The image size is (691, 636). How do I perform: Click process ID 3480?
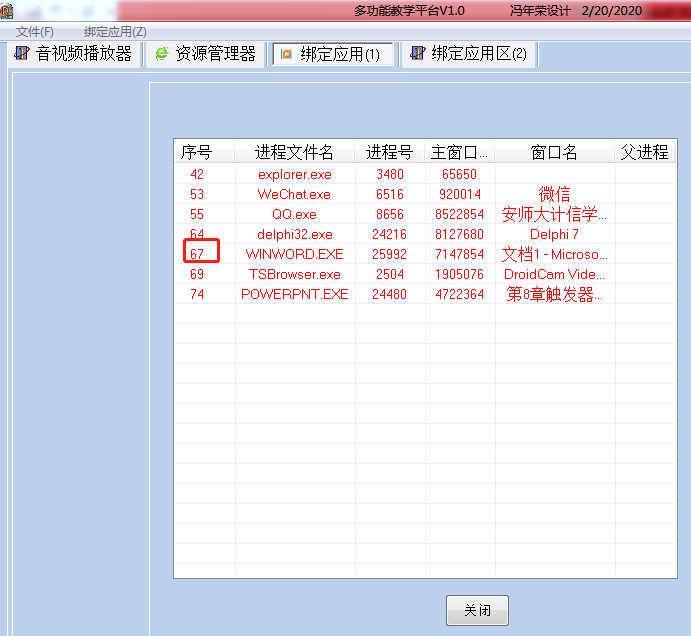[x=390, y=175]
